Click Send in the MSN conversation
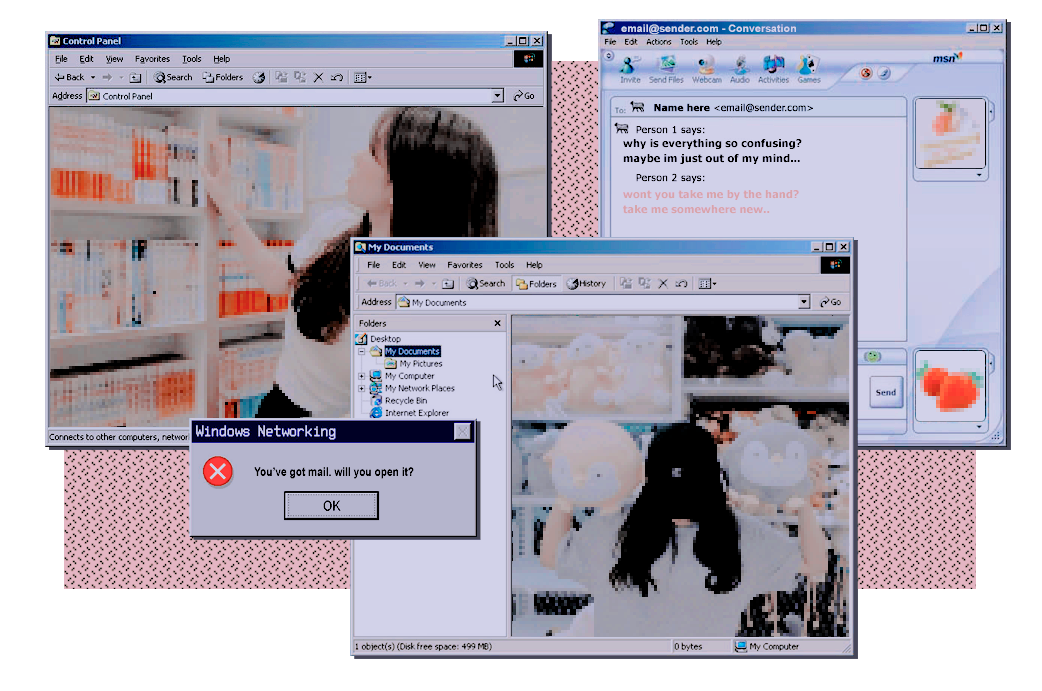This screenshot has width=1042, height=691. [884, 391]
